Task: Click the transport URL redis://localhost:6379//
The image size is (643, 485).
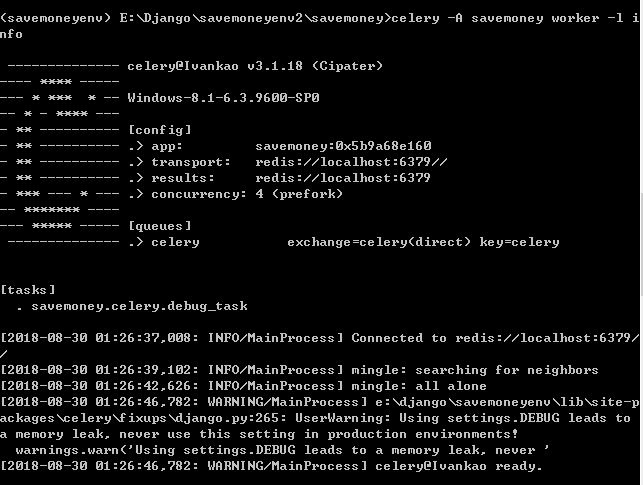Action: [x=351, y=162]
